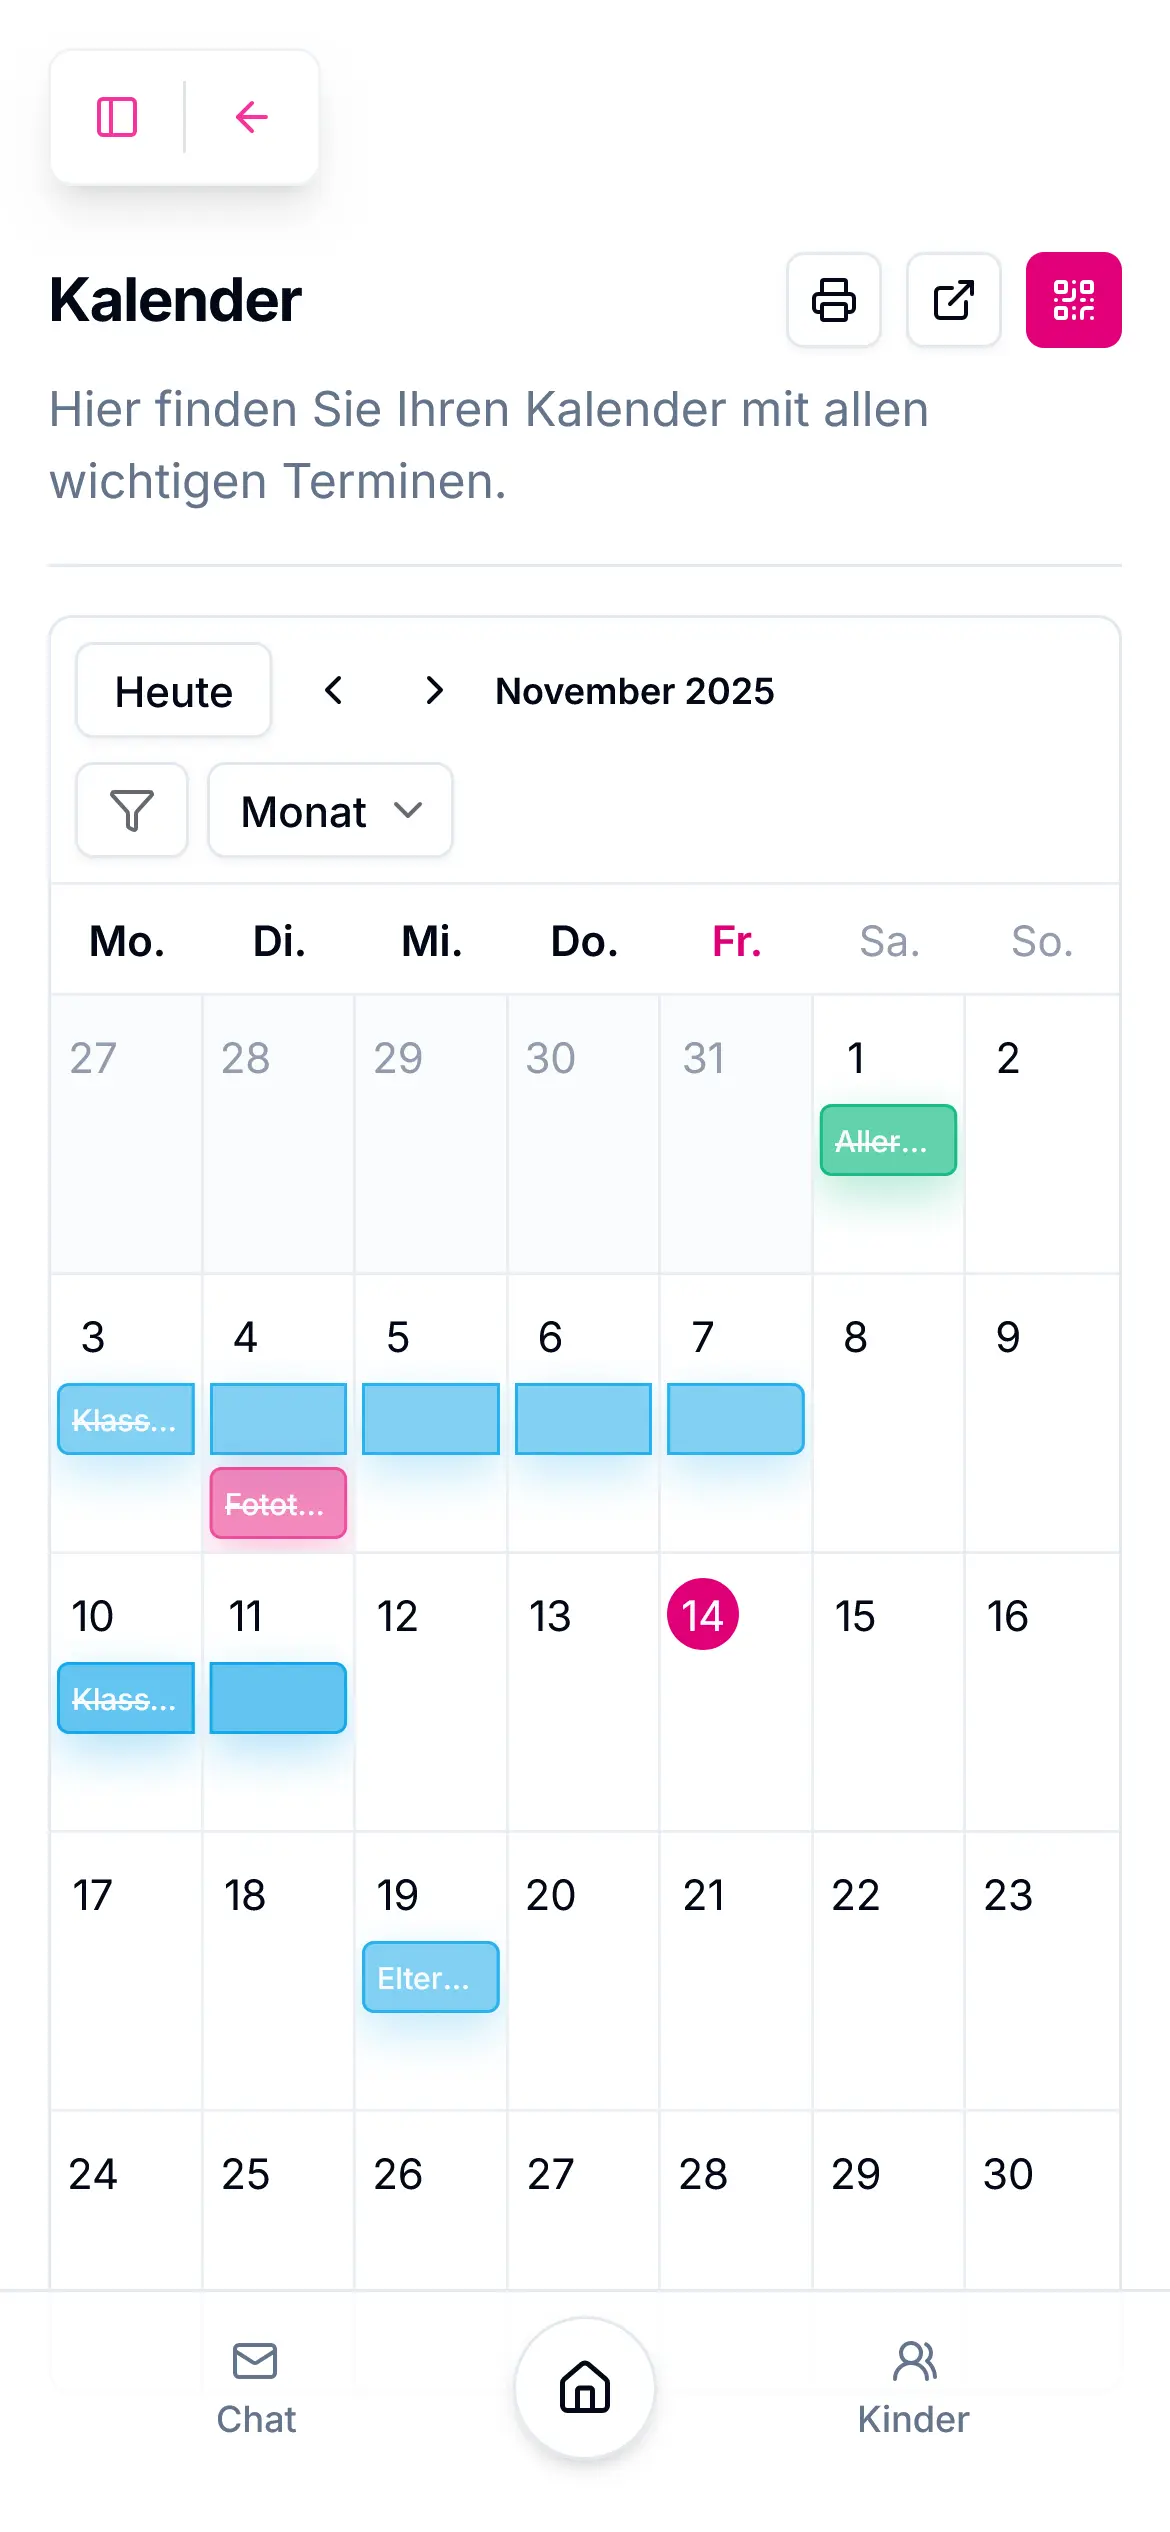The width and height of the screenshot is (1170, 2532).
Task: Toggle the sidebar panel icon
Action: tap(117, 117)
